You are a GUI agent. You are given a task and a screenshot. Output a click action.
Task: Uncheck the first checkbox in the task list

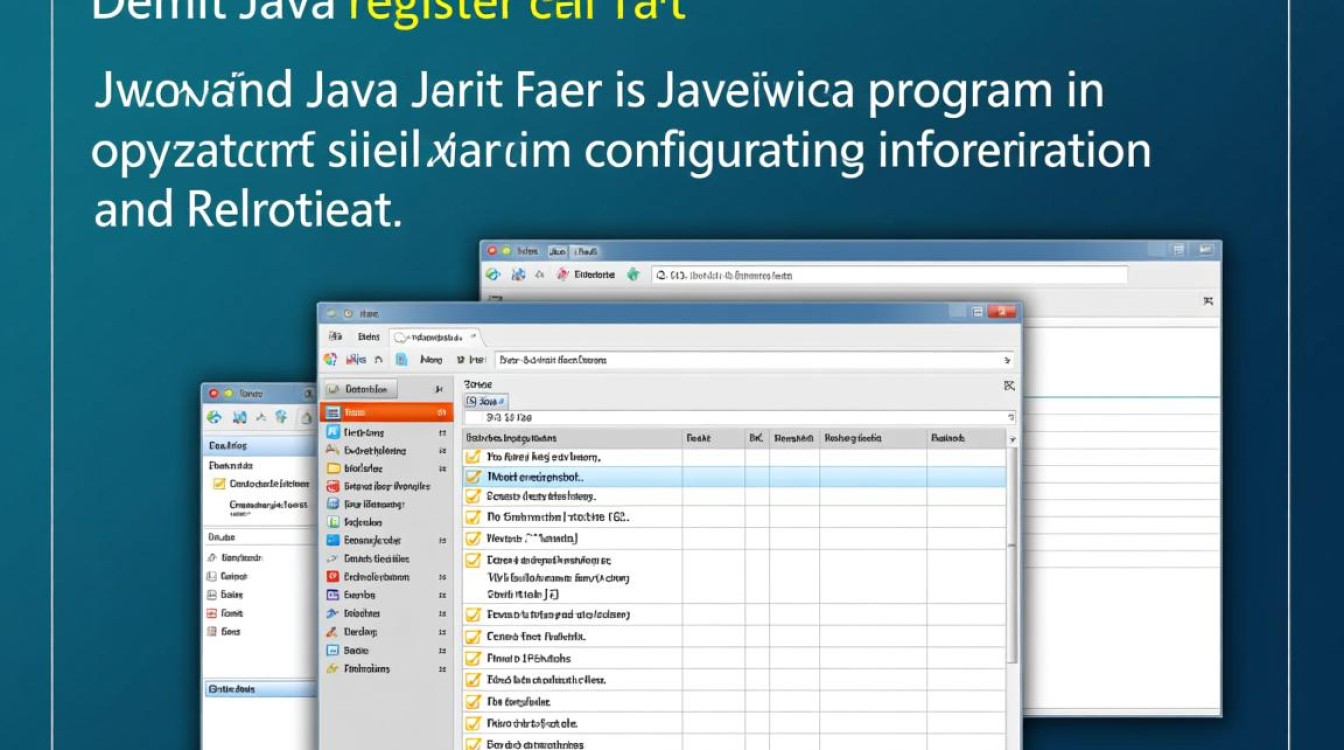(474, 457)
